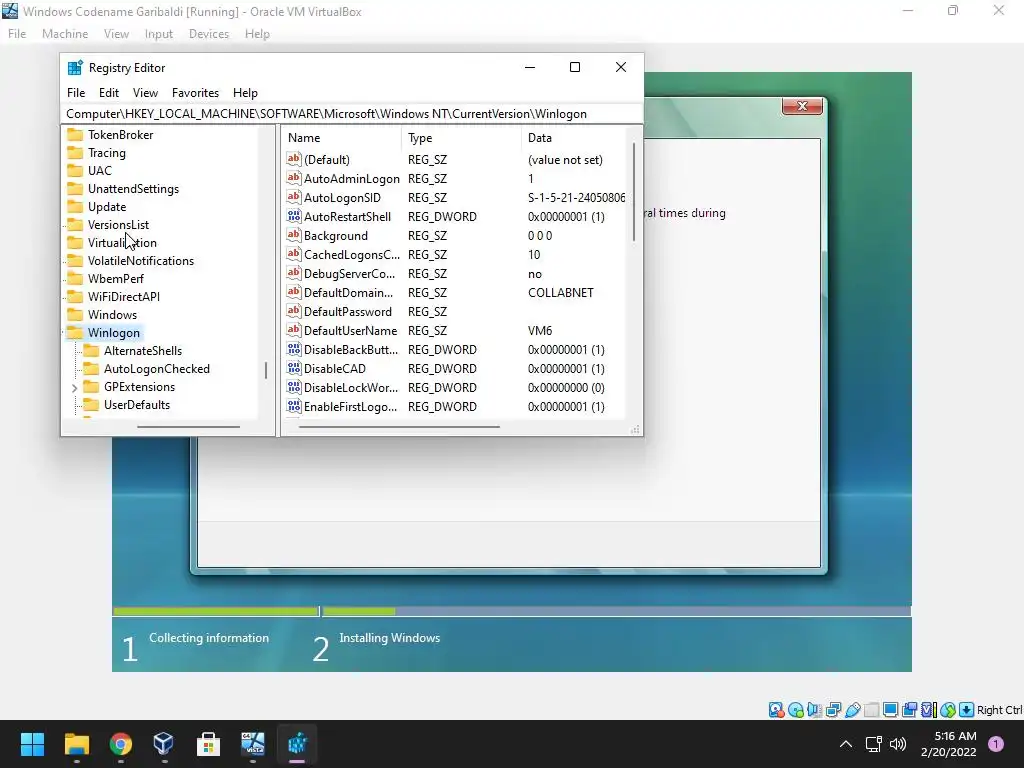Expand the GPExtensions tree node
Viewport: 1024px width, 768px height.
(74, 388)
